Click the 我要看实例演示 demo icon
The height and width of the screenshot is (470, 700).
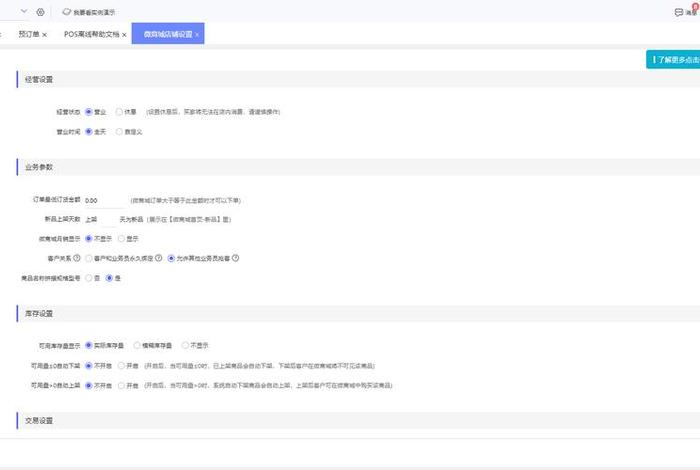[66, 12]
